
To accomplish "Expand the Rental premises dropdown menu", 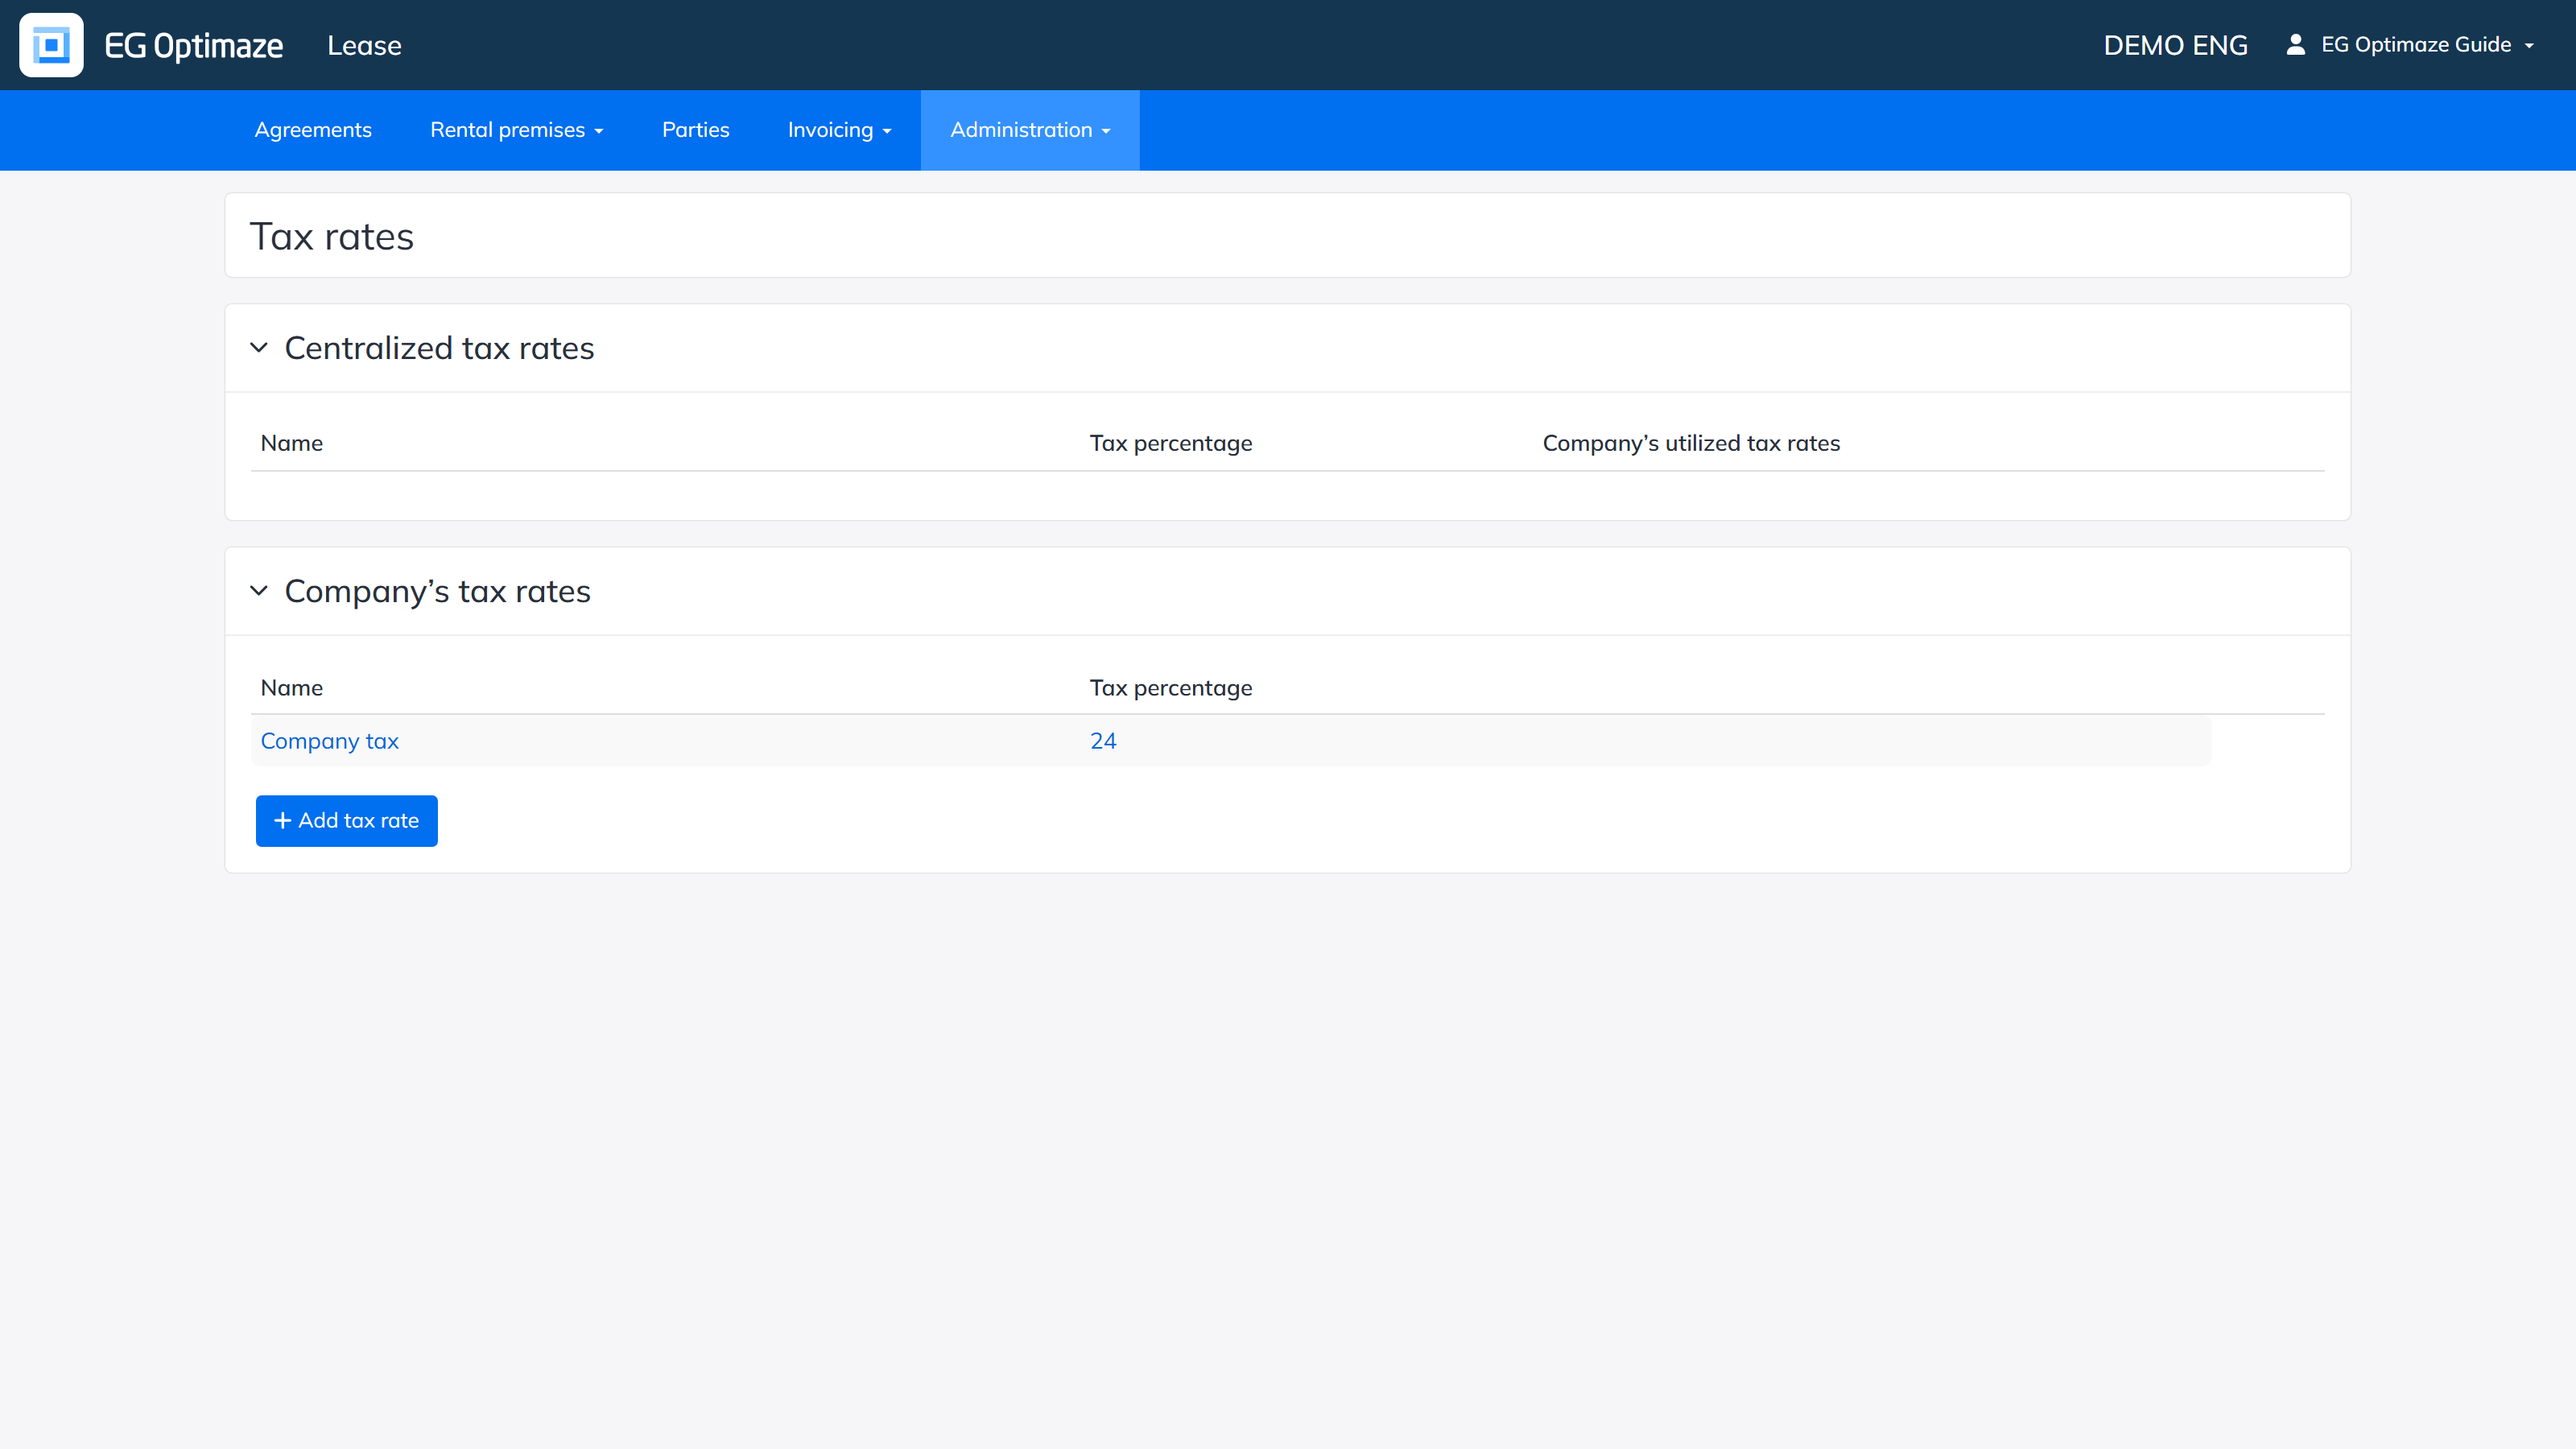I will coord(517,130).
